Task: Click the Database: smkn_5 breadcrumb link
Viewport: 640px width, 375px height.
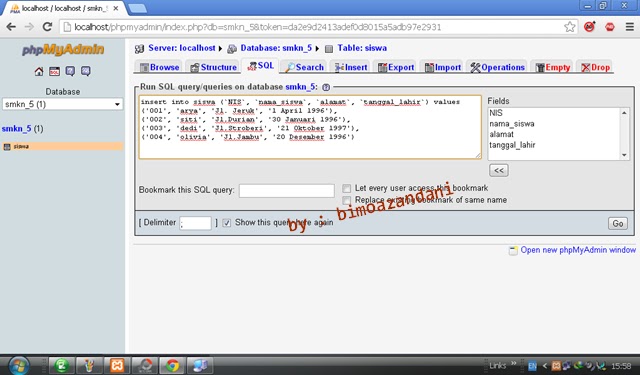Action: [276, 48]
